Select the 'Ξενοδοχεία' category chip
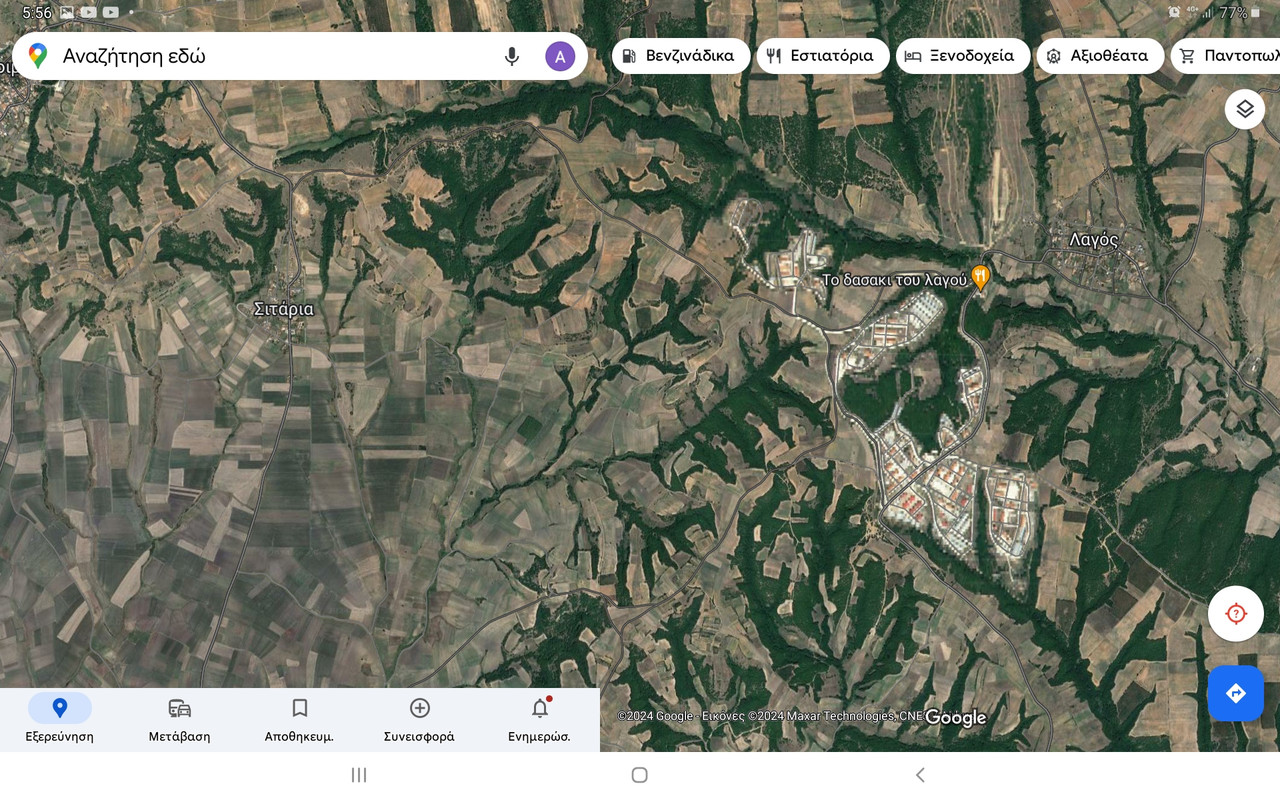Image resolution: width=1280 pixels, height=800 pixels. tap(963, 56)
